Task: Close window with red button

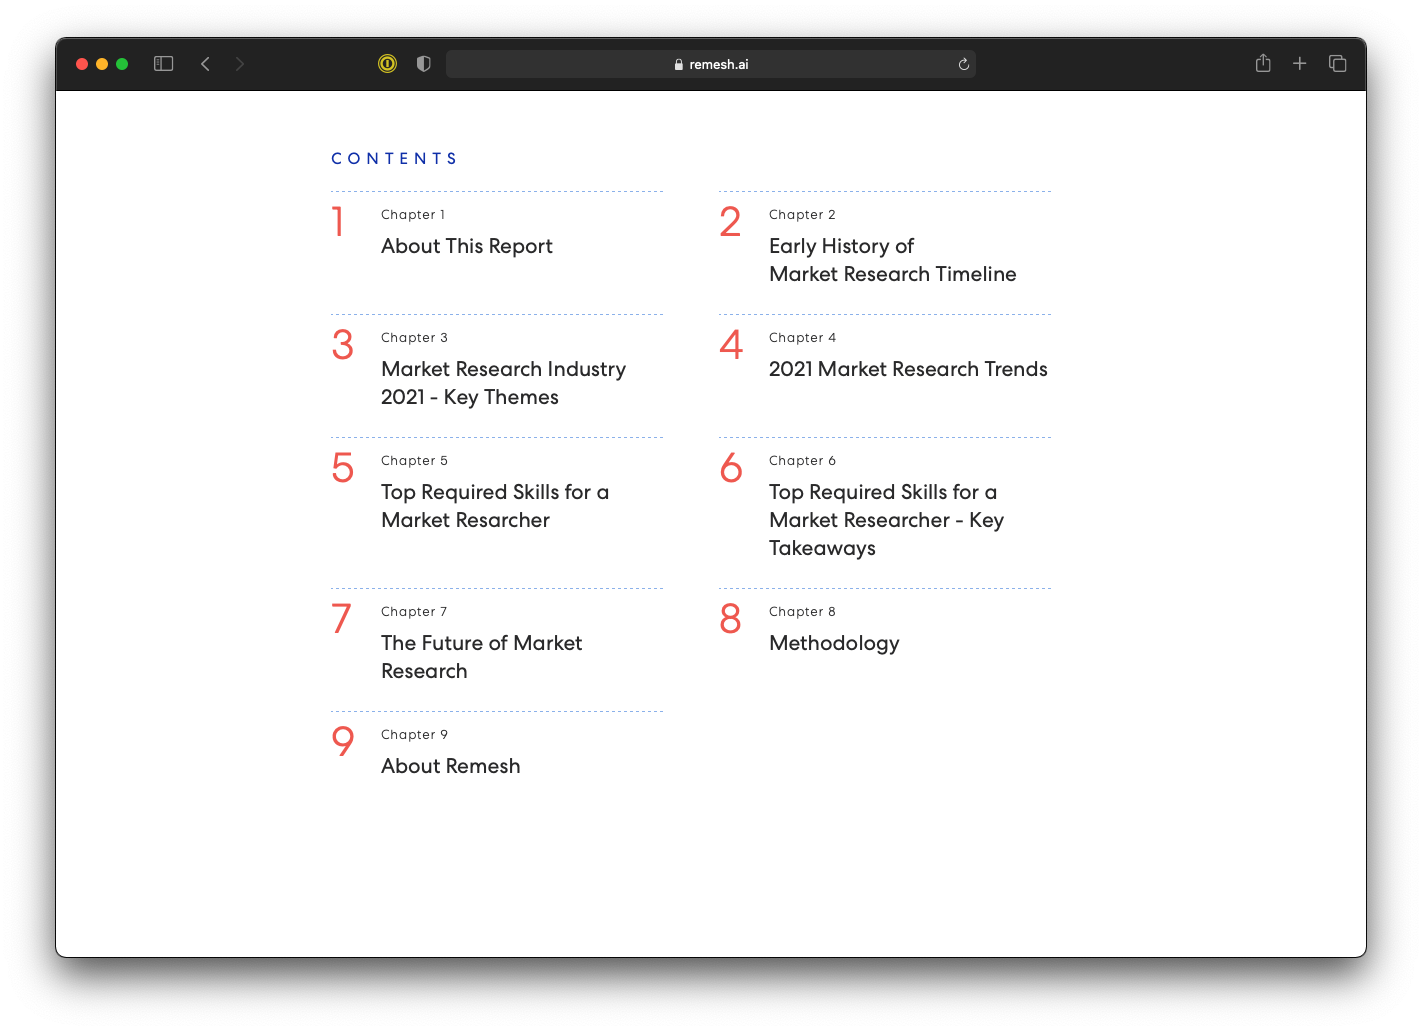Action: coord(82,64)
